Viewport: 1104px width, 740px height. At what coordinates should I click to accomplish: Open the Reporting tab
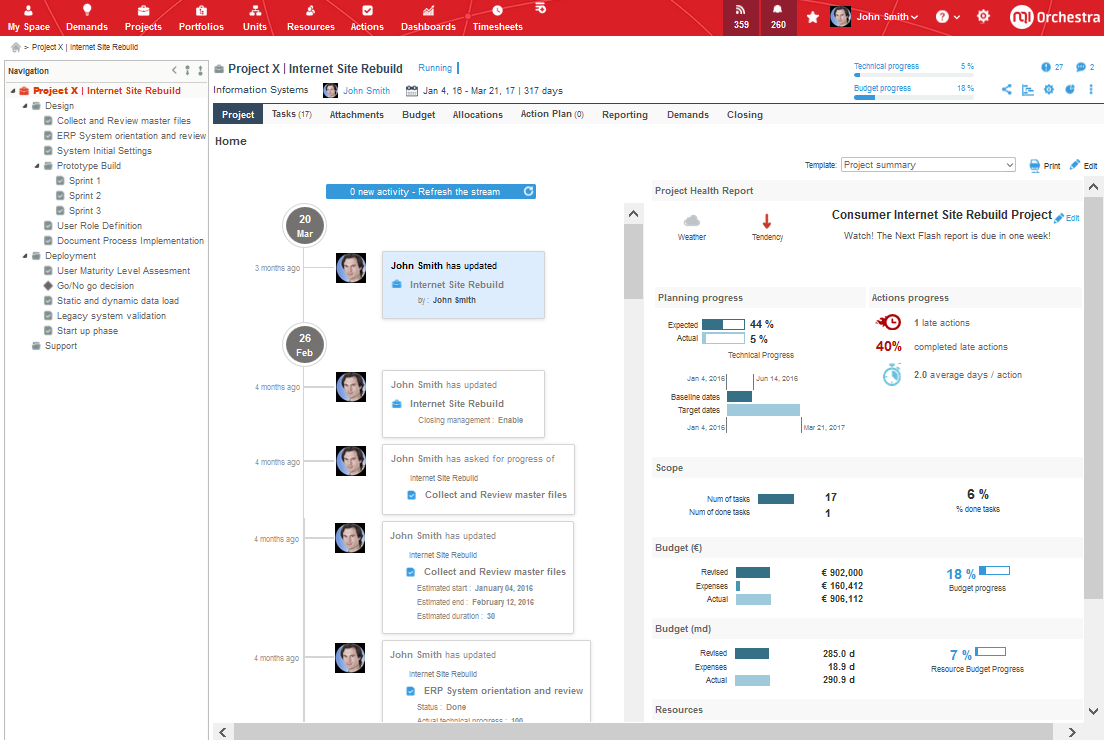[x=625, y=115]
